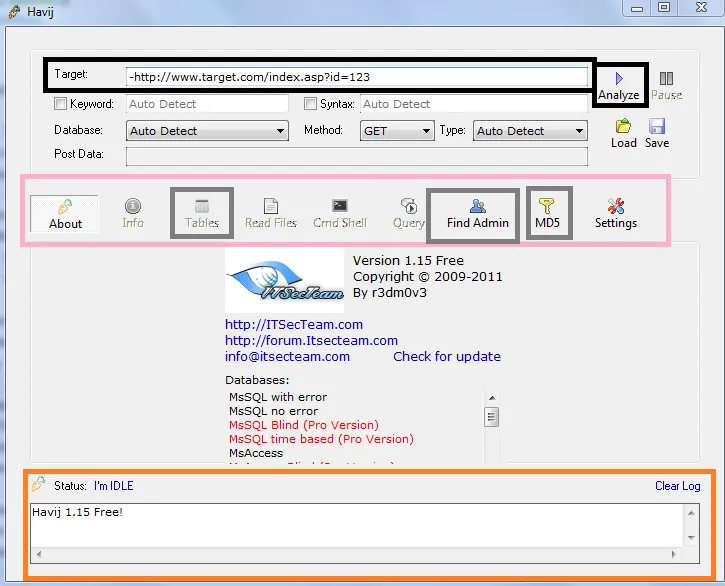Click the Syntax Auto Detect field
This screenshot has width=725, height=586.
click(x=474, y=104)
